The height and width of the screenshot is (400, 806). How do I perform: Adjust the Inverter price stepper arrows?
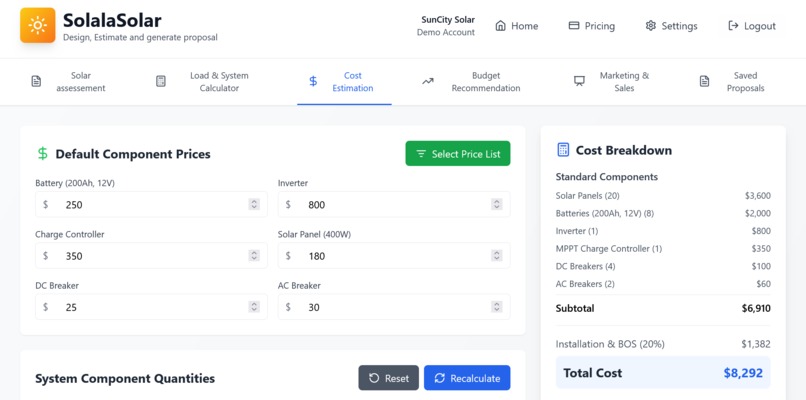click(x=497, y=205)
